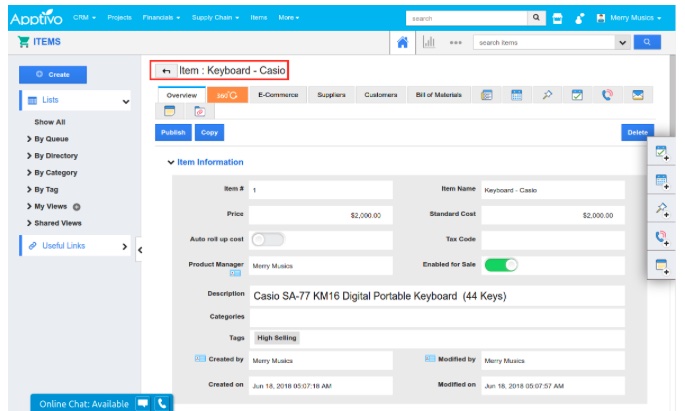Open Items in top menu
The image size is (685, 411).
(259, 17)
